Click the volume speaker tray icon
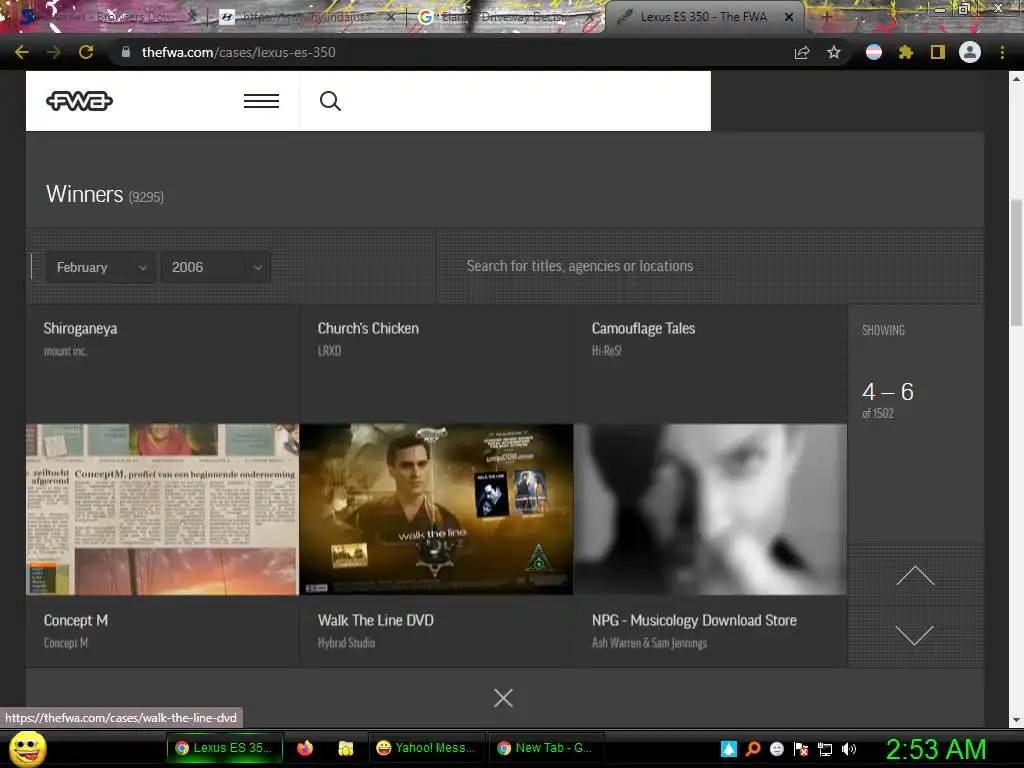This screenshot has width=1024, height=768. (849, 749)
